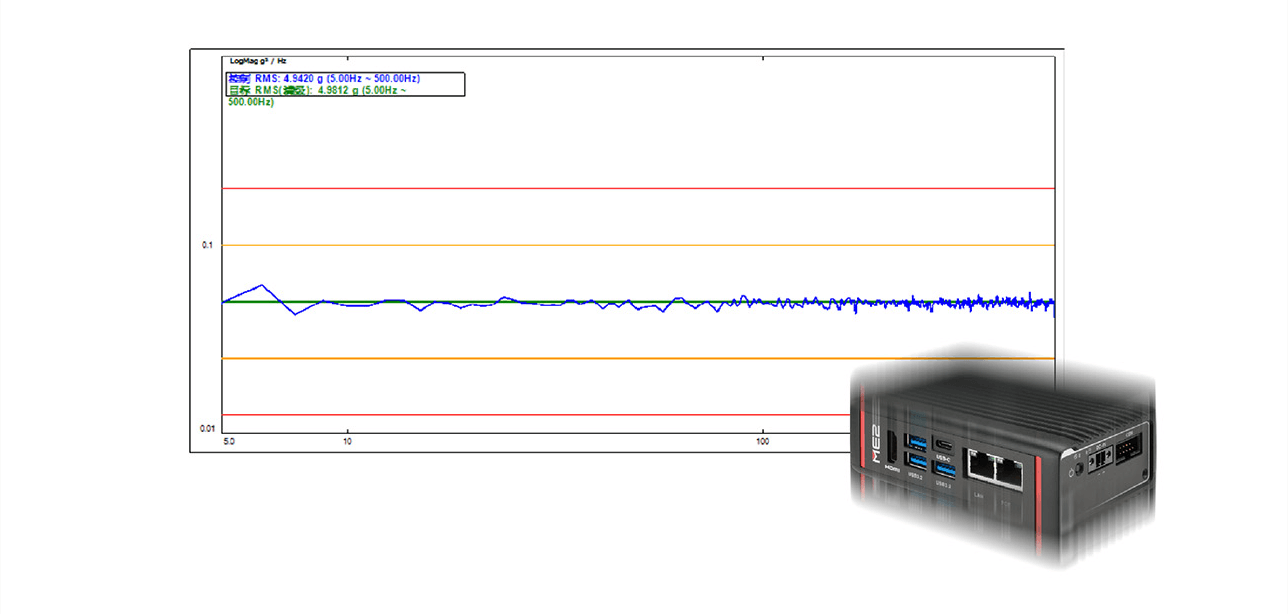Click the upper-left blue USB port

click(917, 441)
